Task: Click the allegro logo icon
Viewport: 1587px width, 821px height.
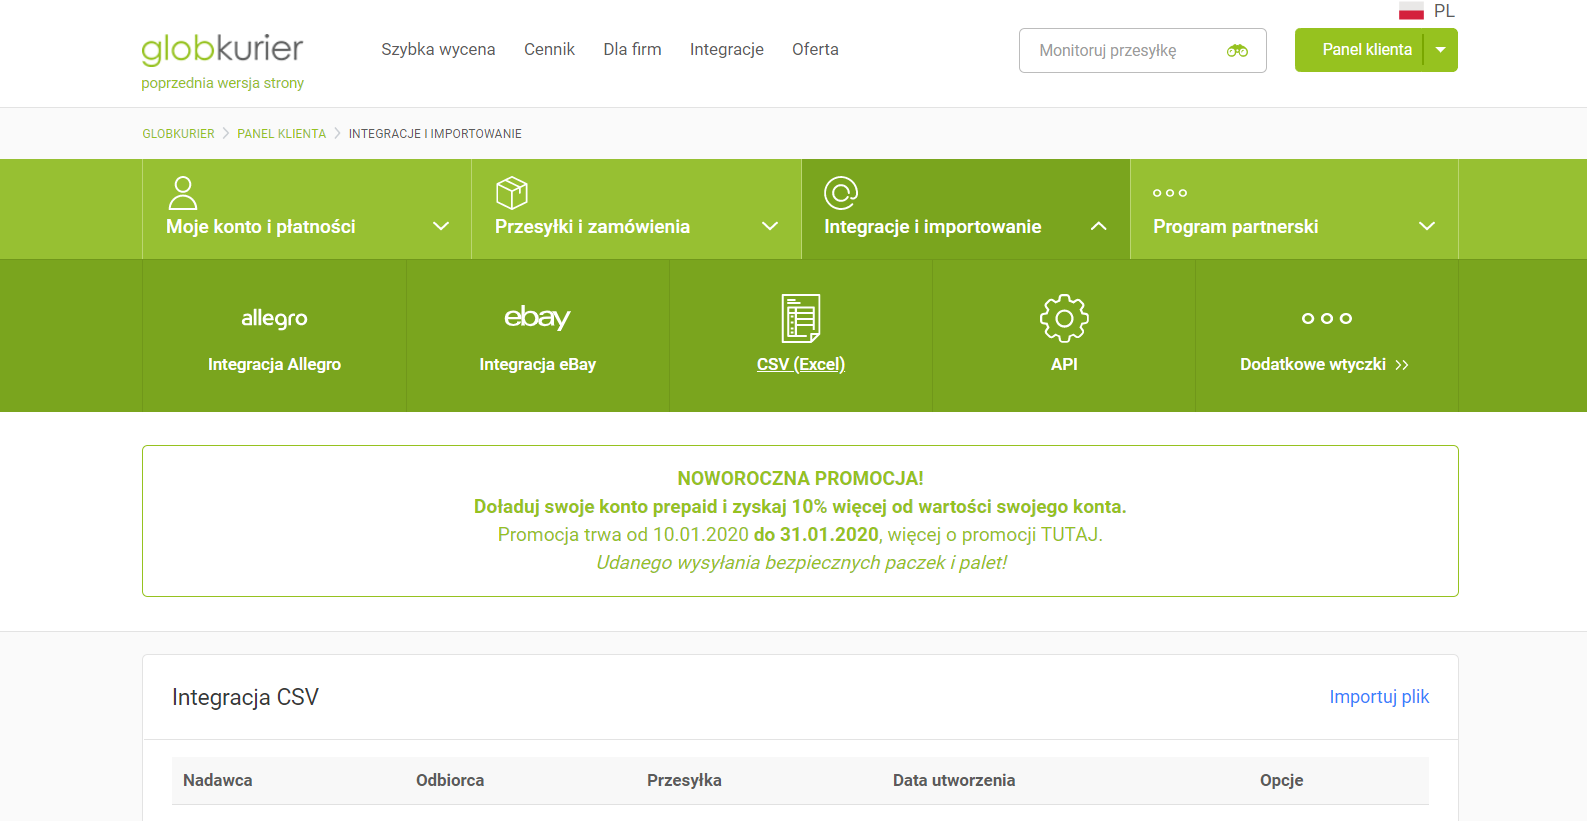Action: (x=274, y=318)
